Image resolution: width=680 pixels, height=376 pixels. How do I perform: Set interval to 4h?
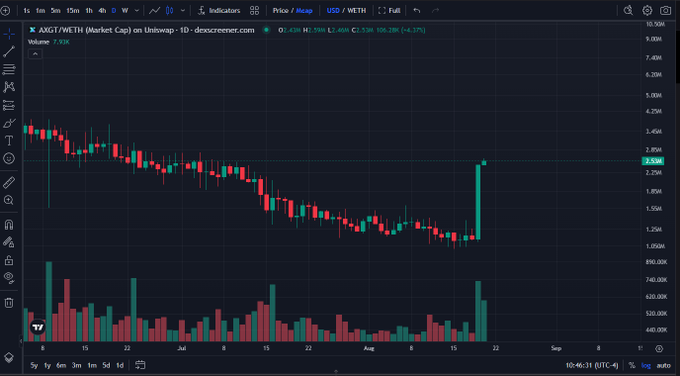click(102, 10)
